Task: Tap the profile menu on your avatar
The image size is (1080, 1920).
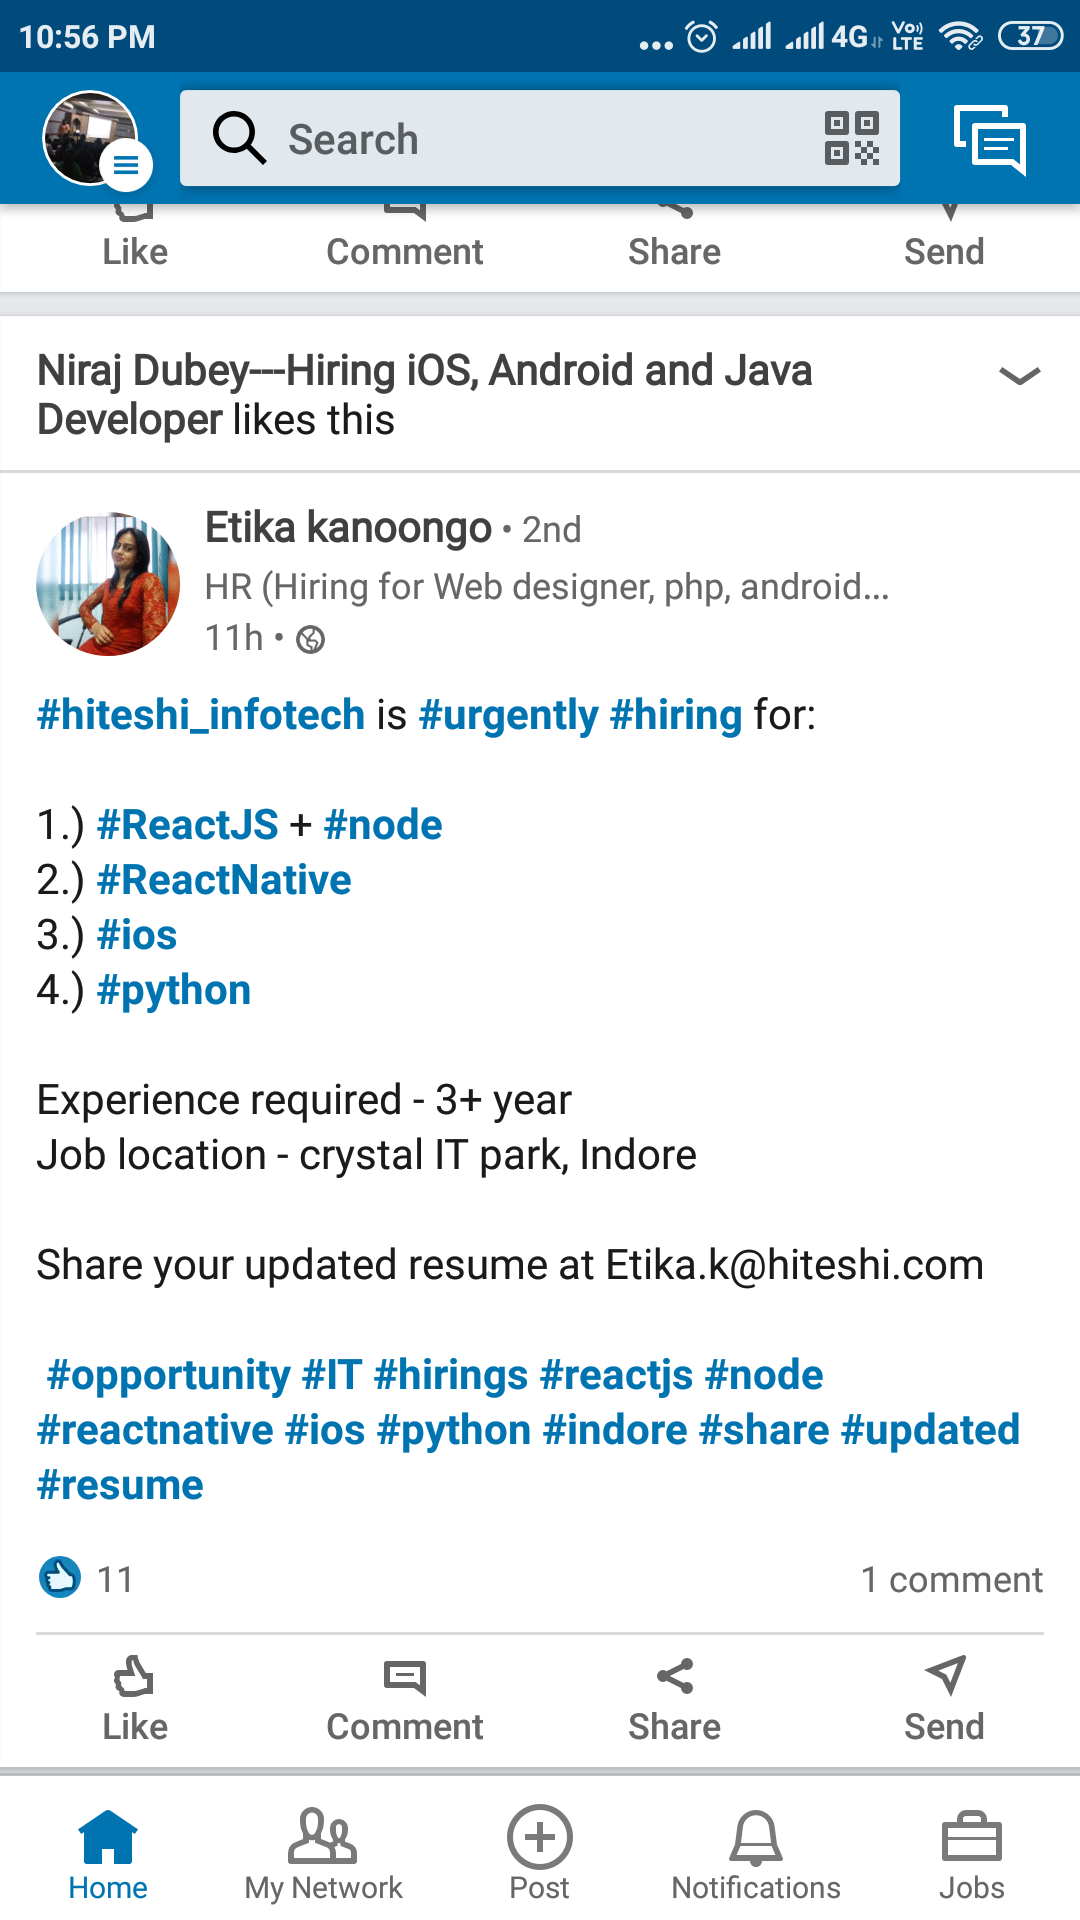Action: (x=90, y=138)
